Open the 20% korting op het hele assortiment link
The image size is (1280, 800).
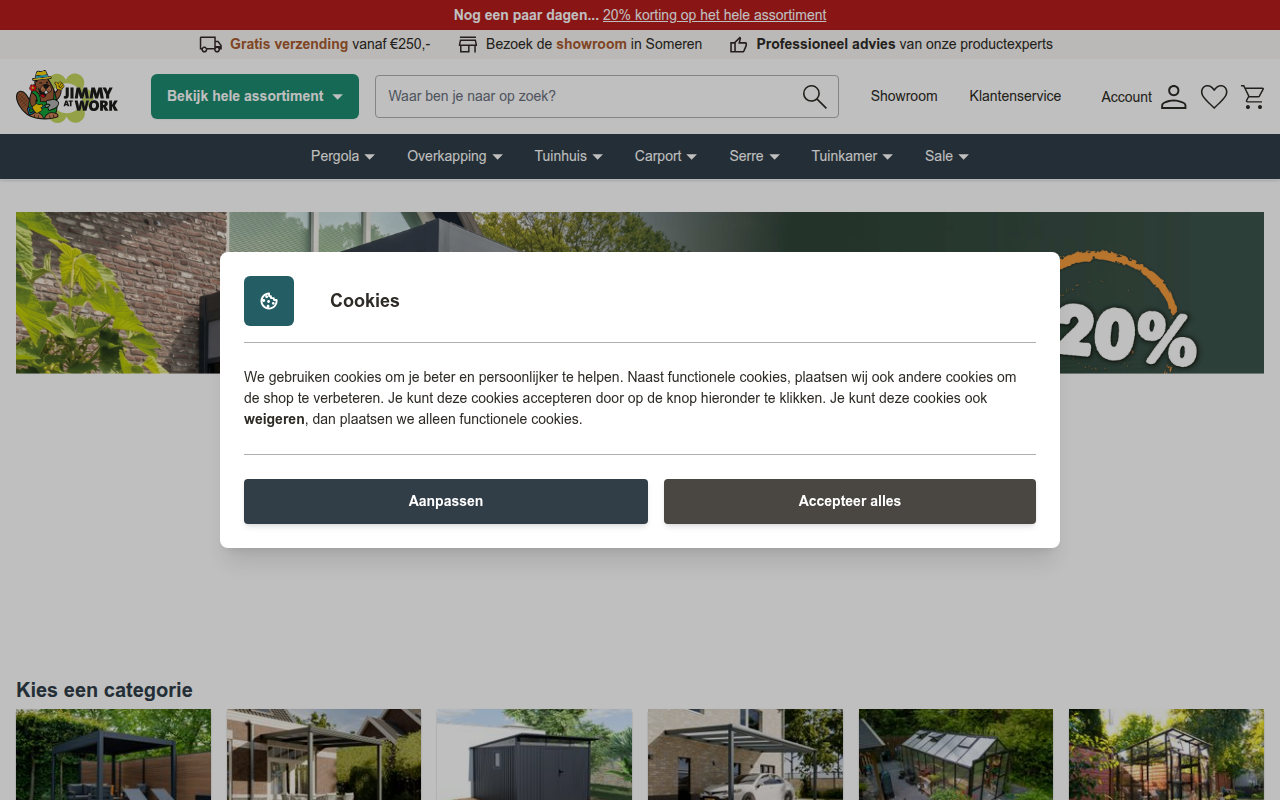[x=714, y=15]
